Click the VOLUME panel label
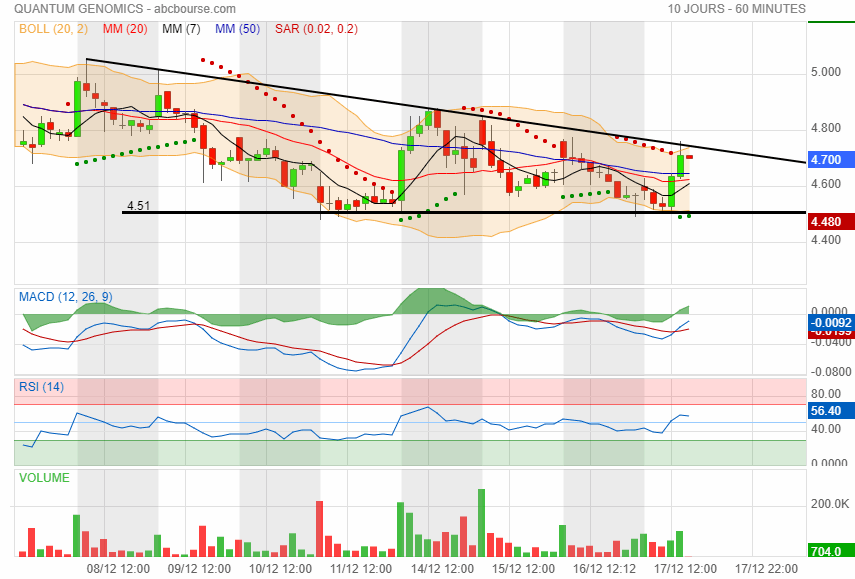Viewport: 855px width, 579px height. 44,478
